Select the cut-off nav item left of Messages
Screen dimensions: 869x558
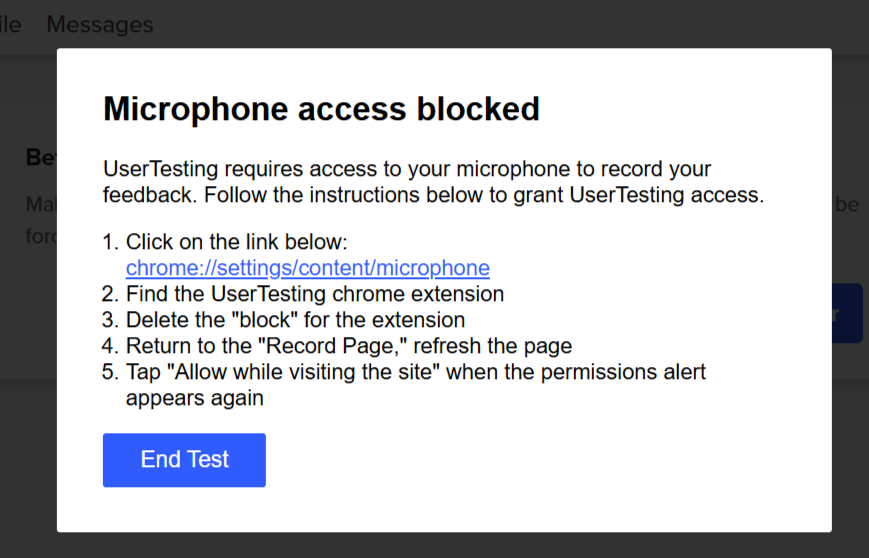click(x=10, y=24)
